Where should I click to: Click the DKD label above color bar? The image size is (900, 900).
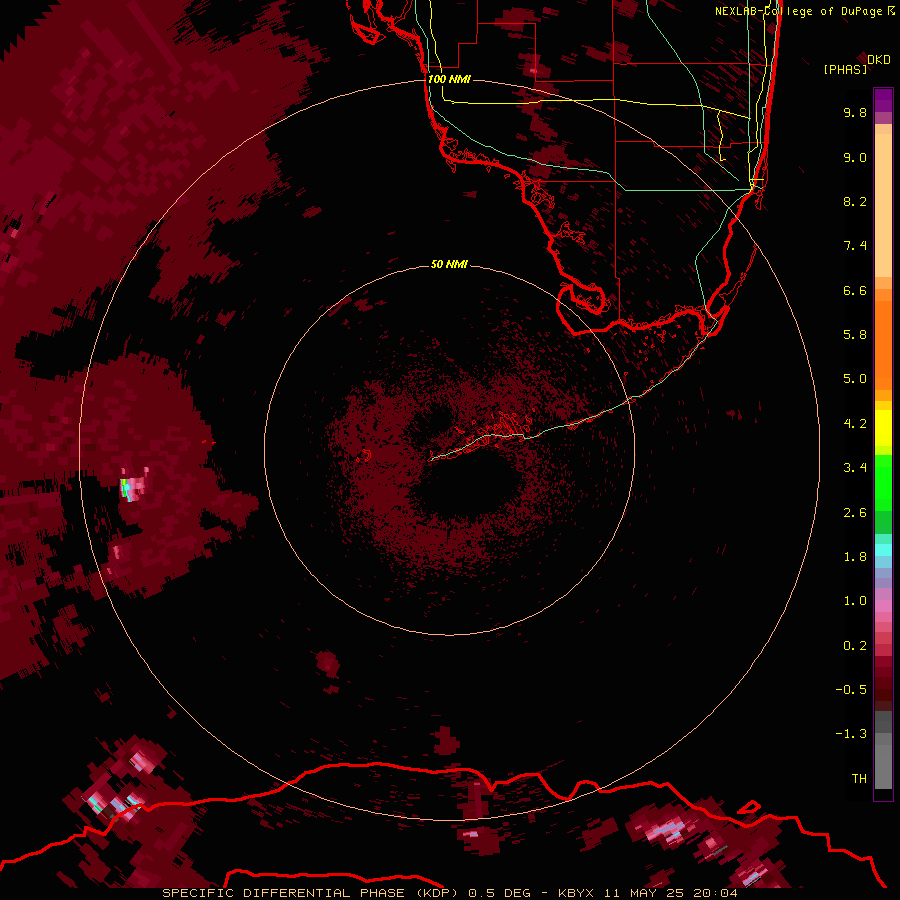(878, 60)
